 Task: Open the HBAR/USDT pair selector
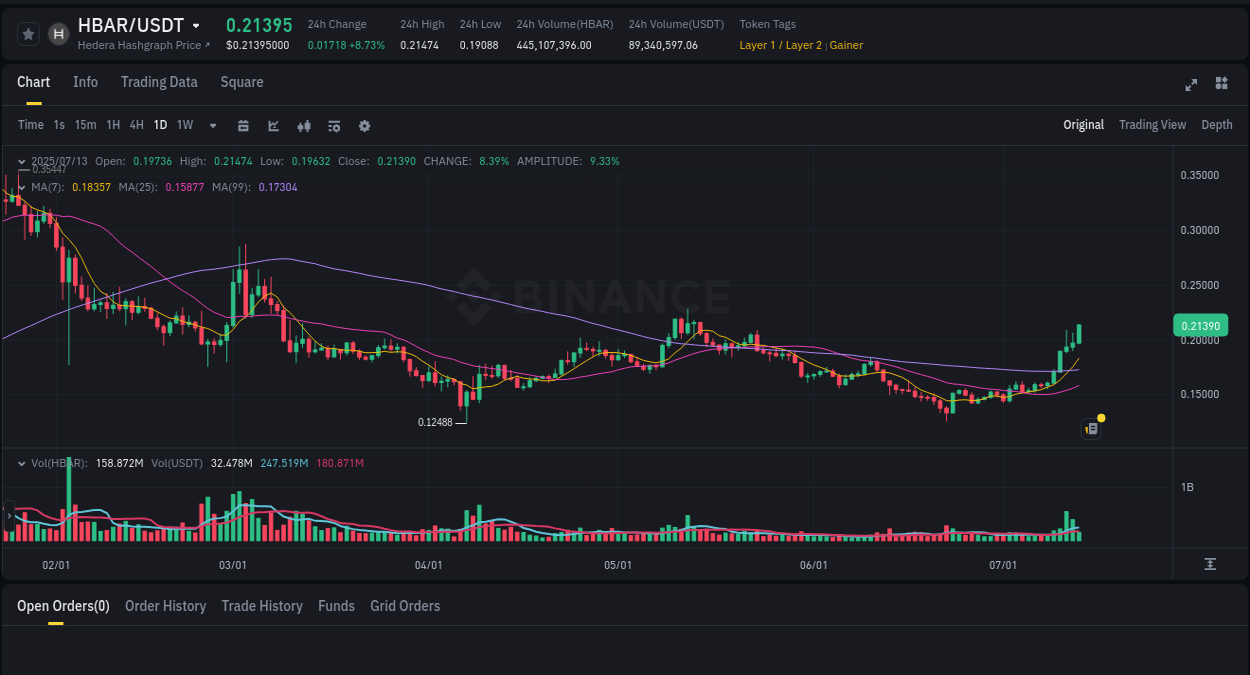(x=134, y=25)
